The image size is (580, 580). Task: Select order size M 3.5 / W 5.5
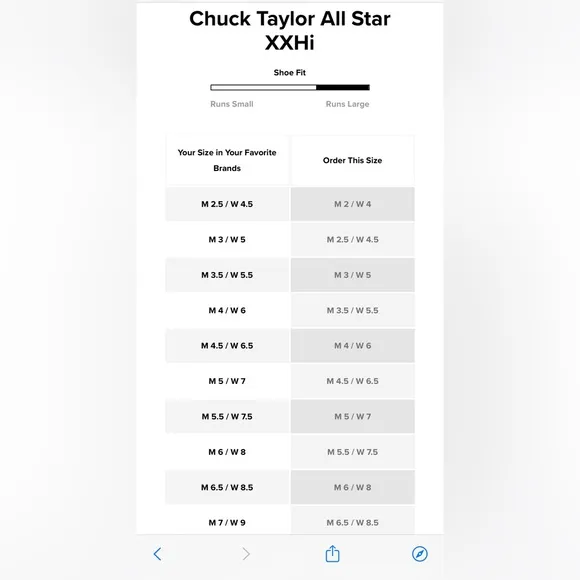[353, 310]
